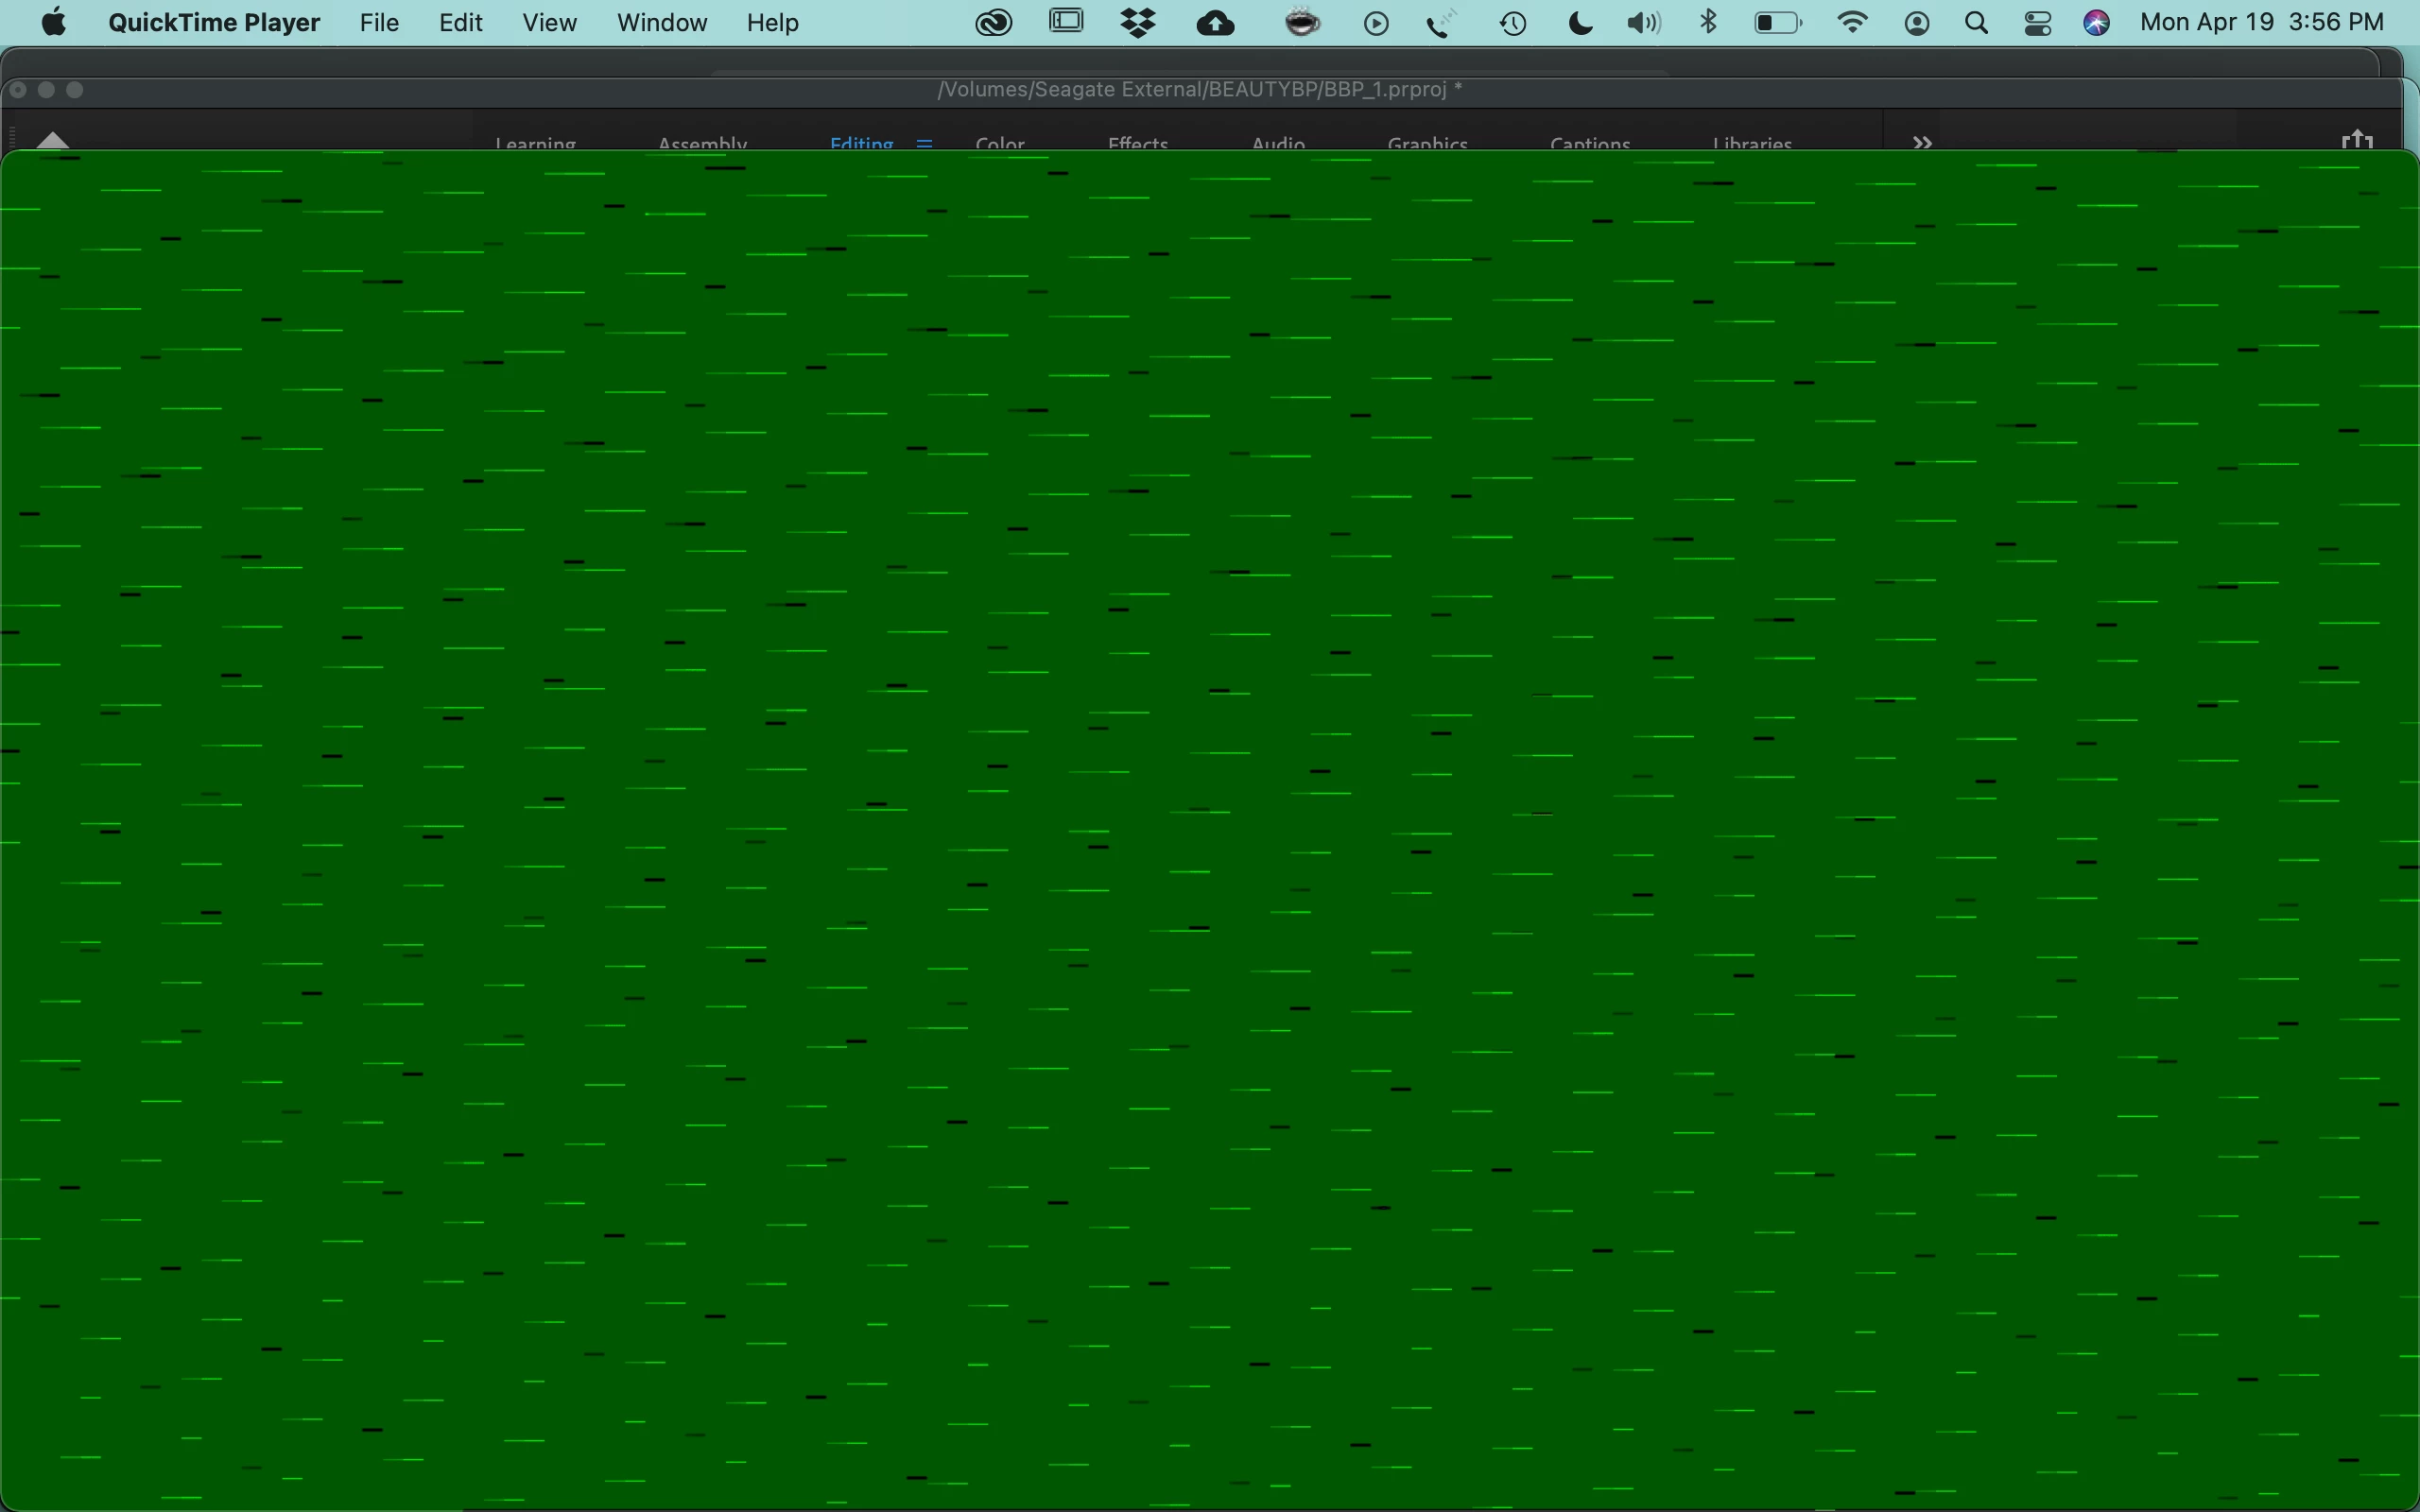Launch Siri from the menu bar
This screenshot has width=2420, height=1512.
tap(2097, 23)
